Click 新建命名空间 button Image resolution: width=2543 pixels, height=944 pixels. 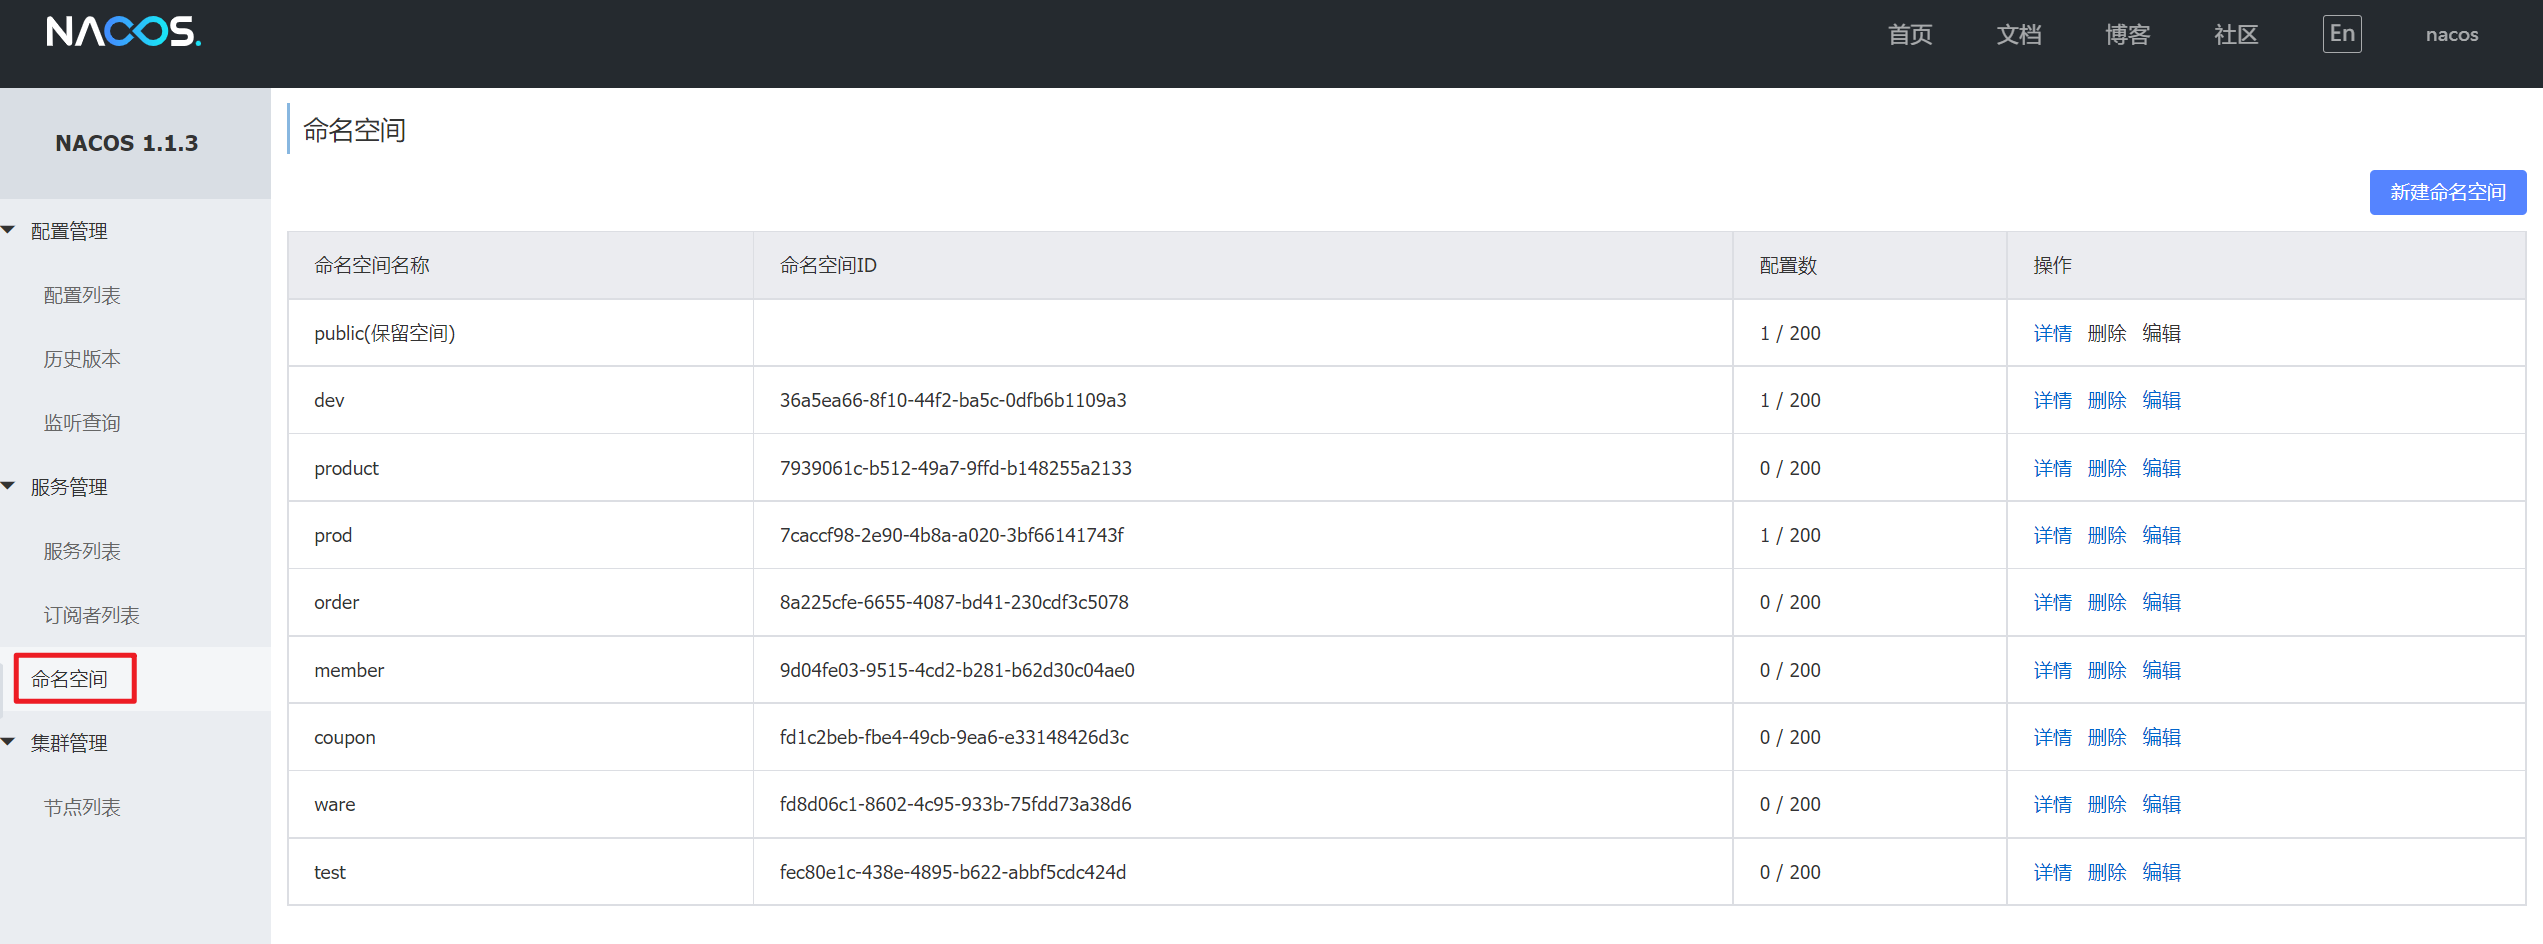click(2448, 192)
